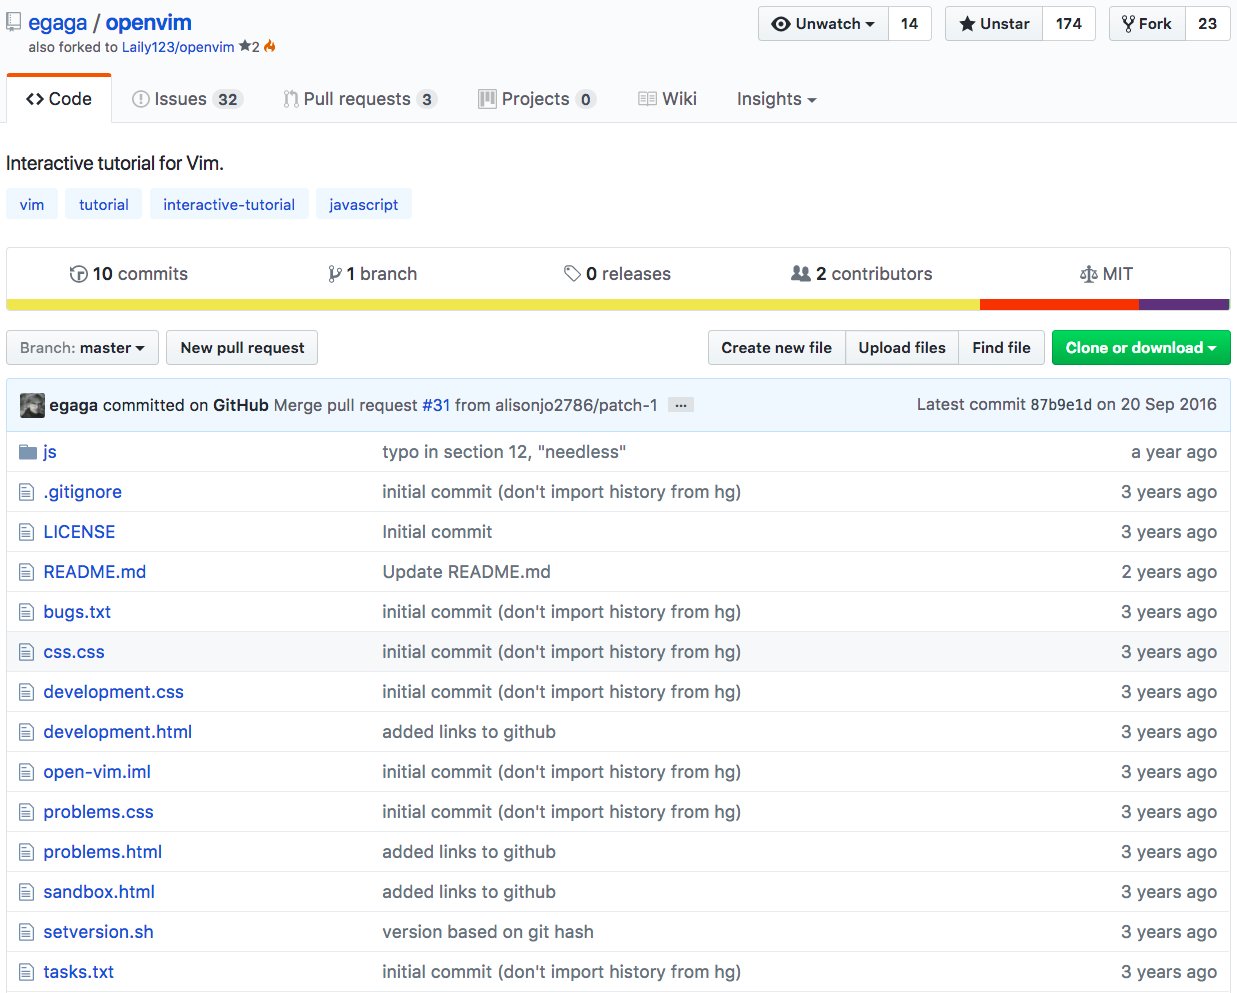Fork the openvim repository

tap(1147, 24)
